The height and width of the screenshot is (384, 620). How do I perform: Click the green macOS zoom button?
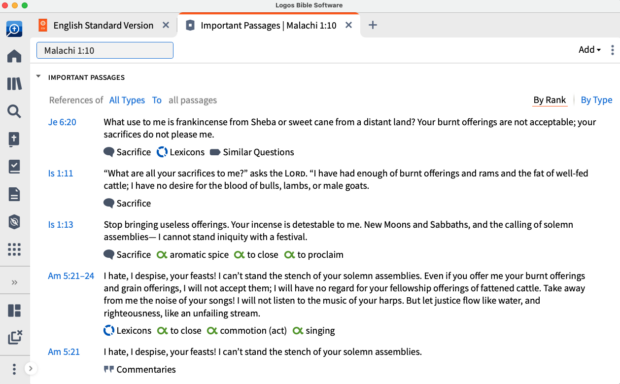[25, 5]
